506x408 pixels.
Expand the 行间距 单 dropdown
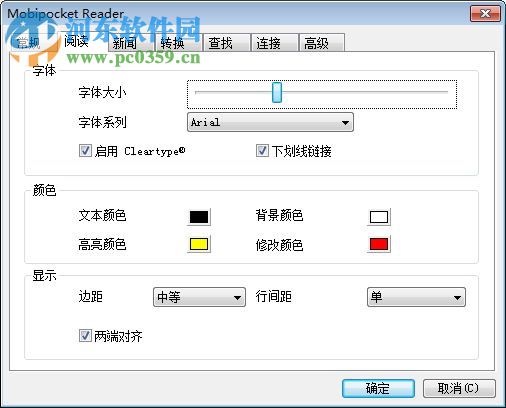416,297
